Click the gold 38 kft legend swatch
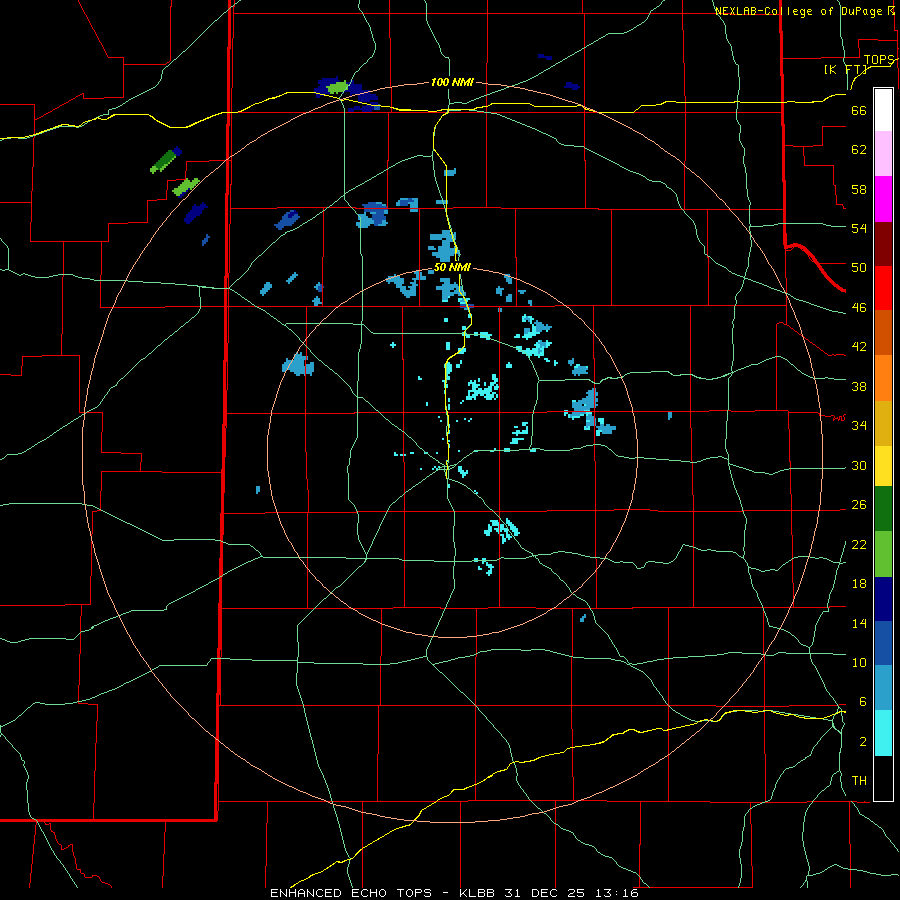900x900 pixels. 883,423
